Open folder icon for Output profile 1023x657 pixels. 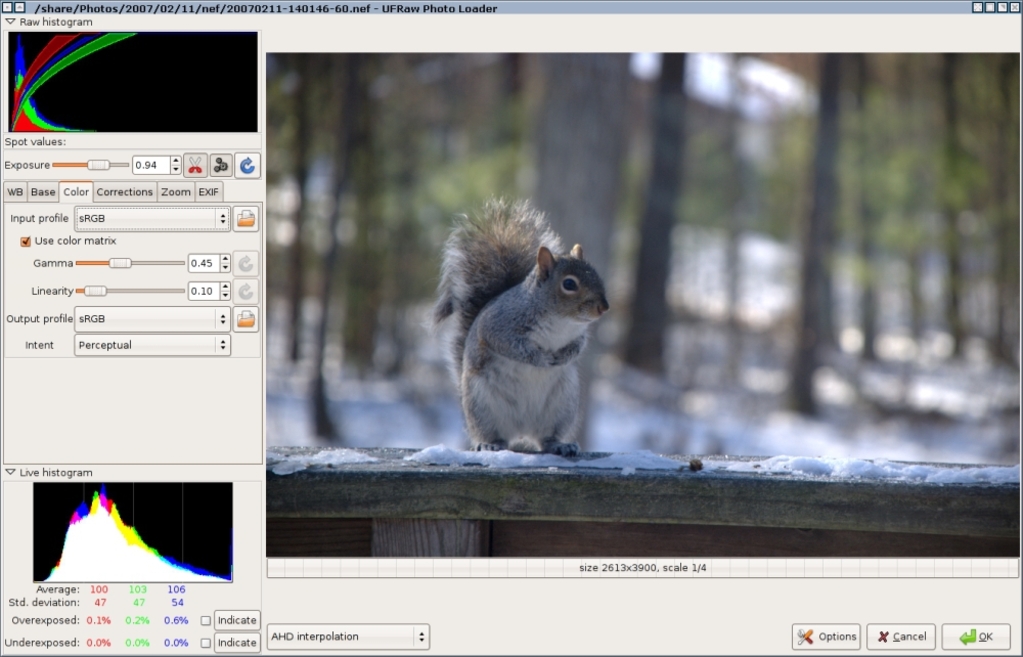pos(246,319)
